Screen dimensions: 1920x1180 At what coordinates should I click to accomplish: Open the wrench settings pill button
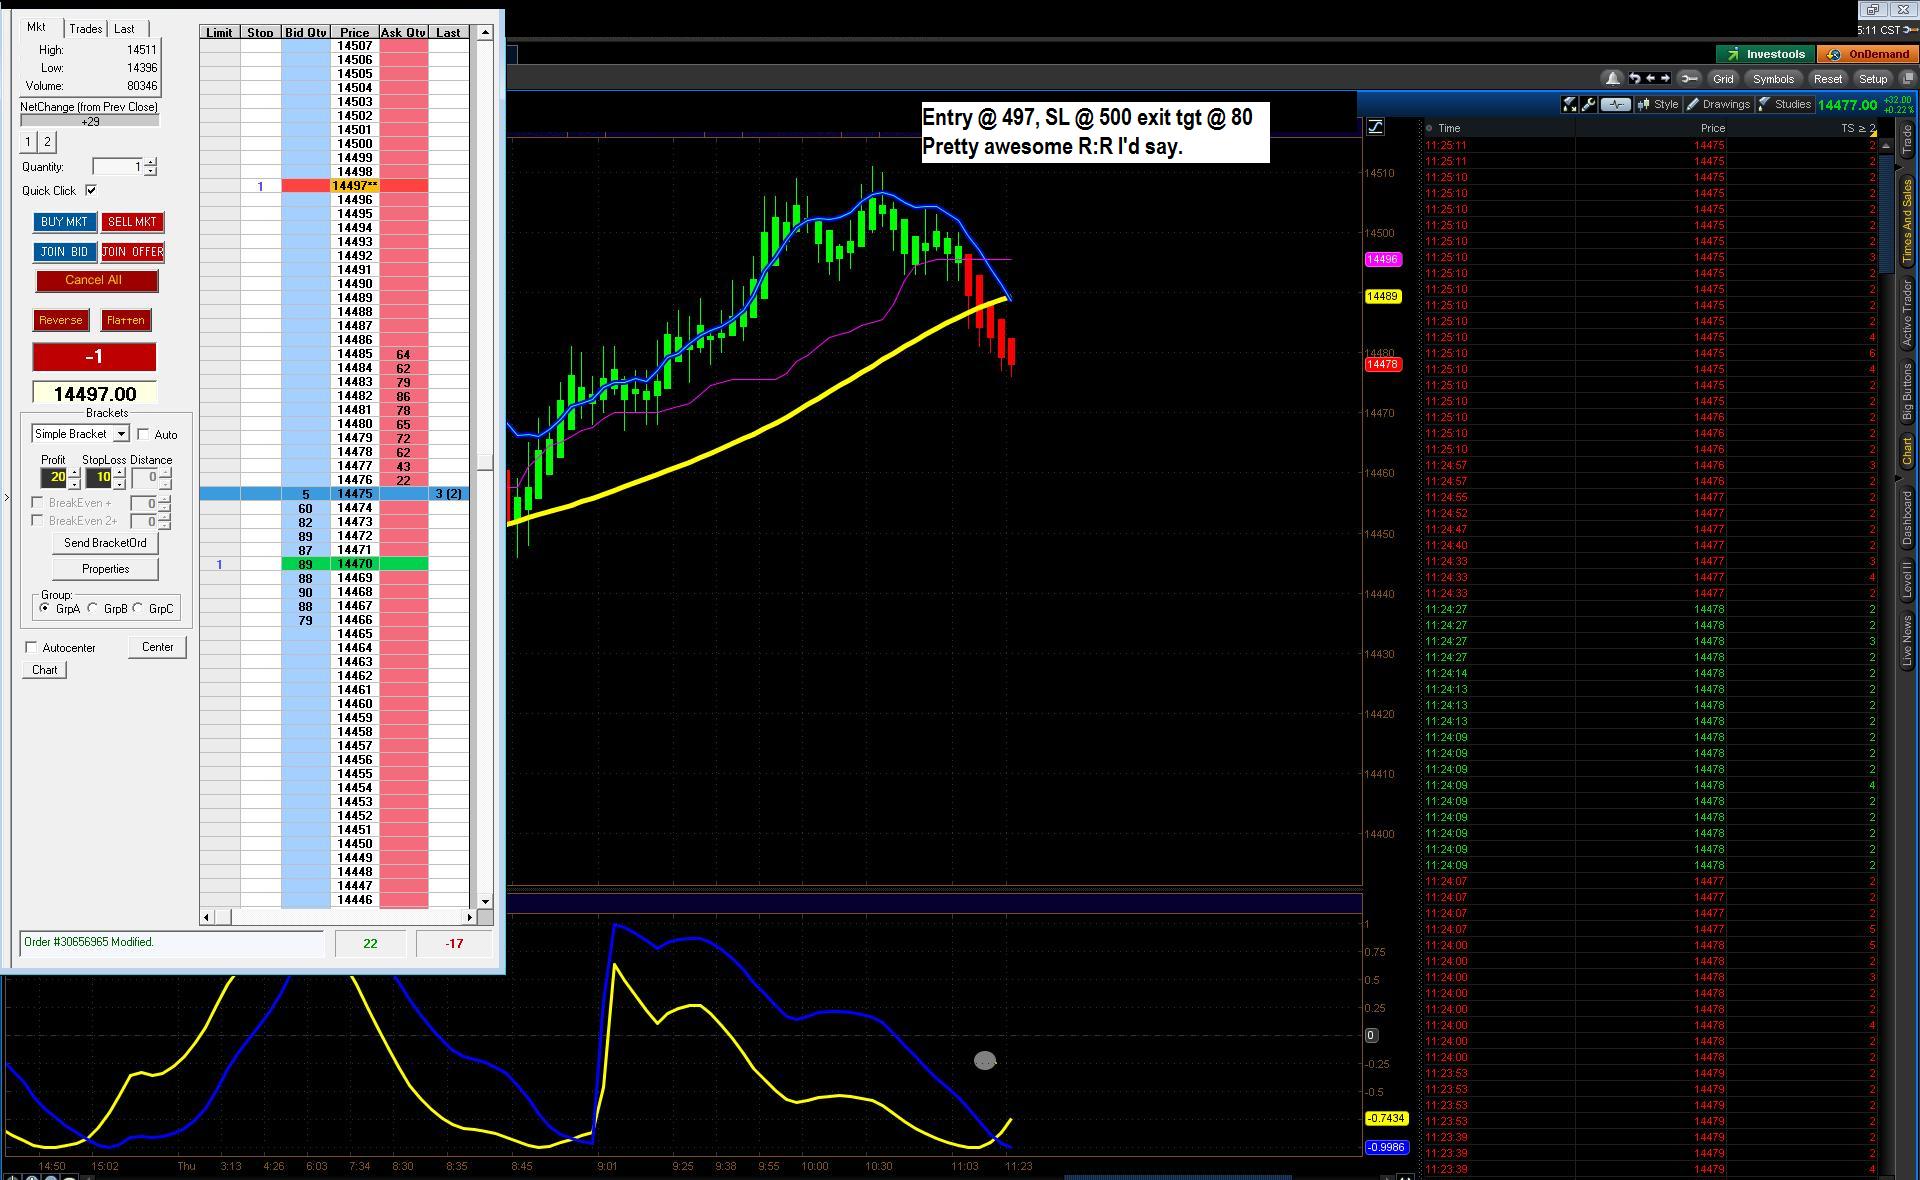[1689, 78]
